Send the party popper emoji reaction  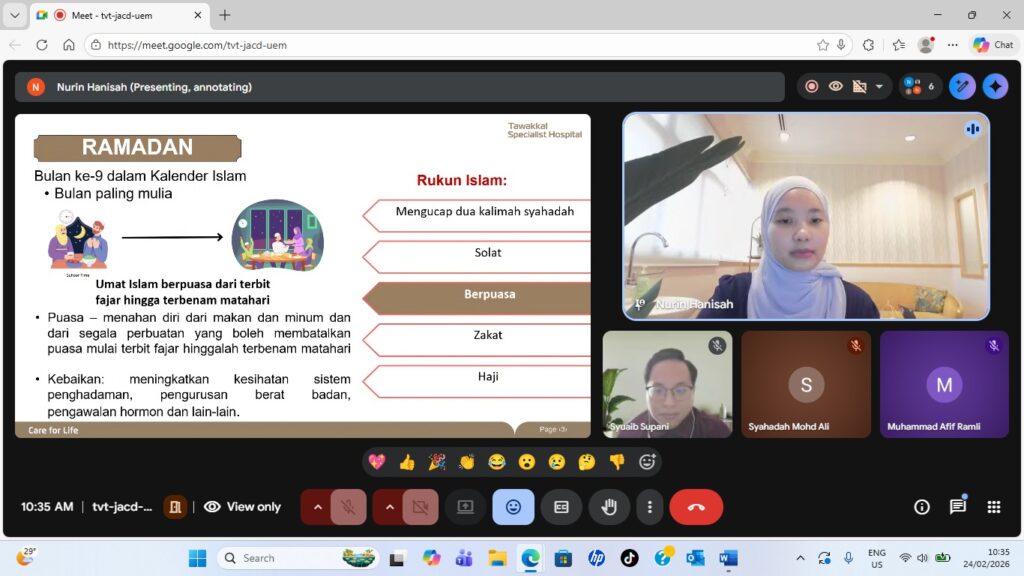tap(437, 462)
